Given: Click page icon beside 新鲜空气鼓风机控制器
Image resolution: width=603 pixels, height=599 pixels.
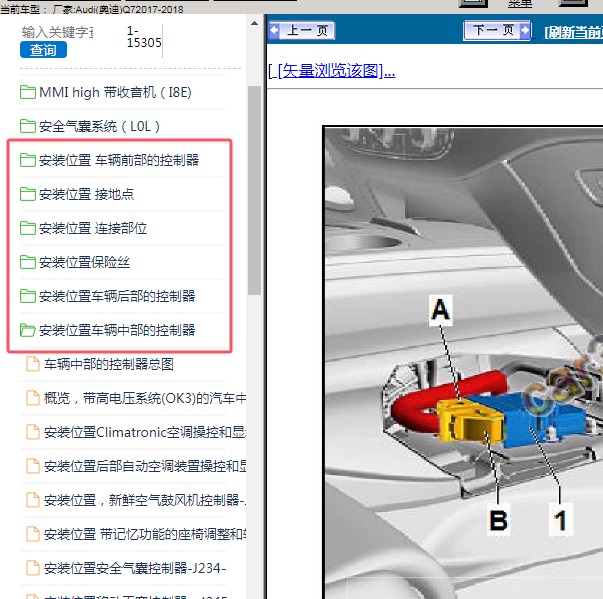Looking at the screenshot, I should tap(33, 500).
